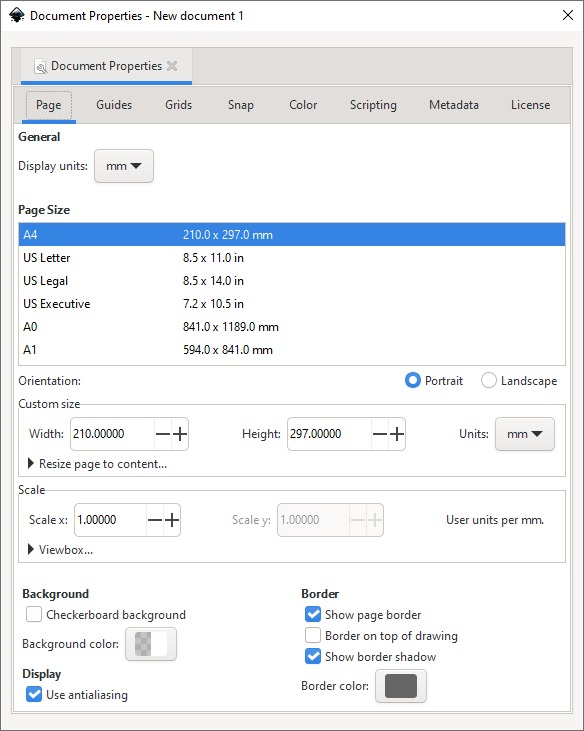Open the Metadata tab
The width and height of the screenshot is (584, 731).
point(453,105)
